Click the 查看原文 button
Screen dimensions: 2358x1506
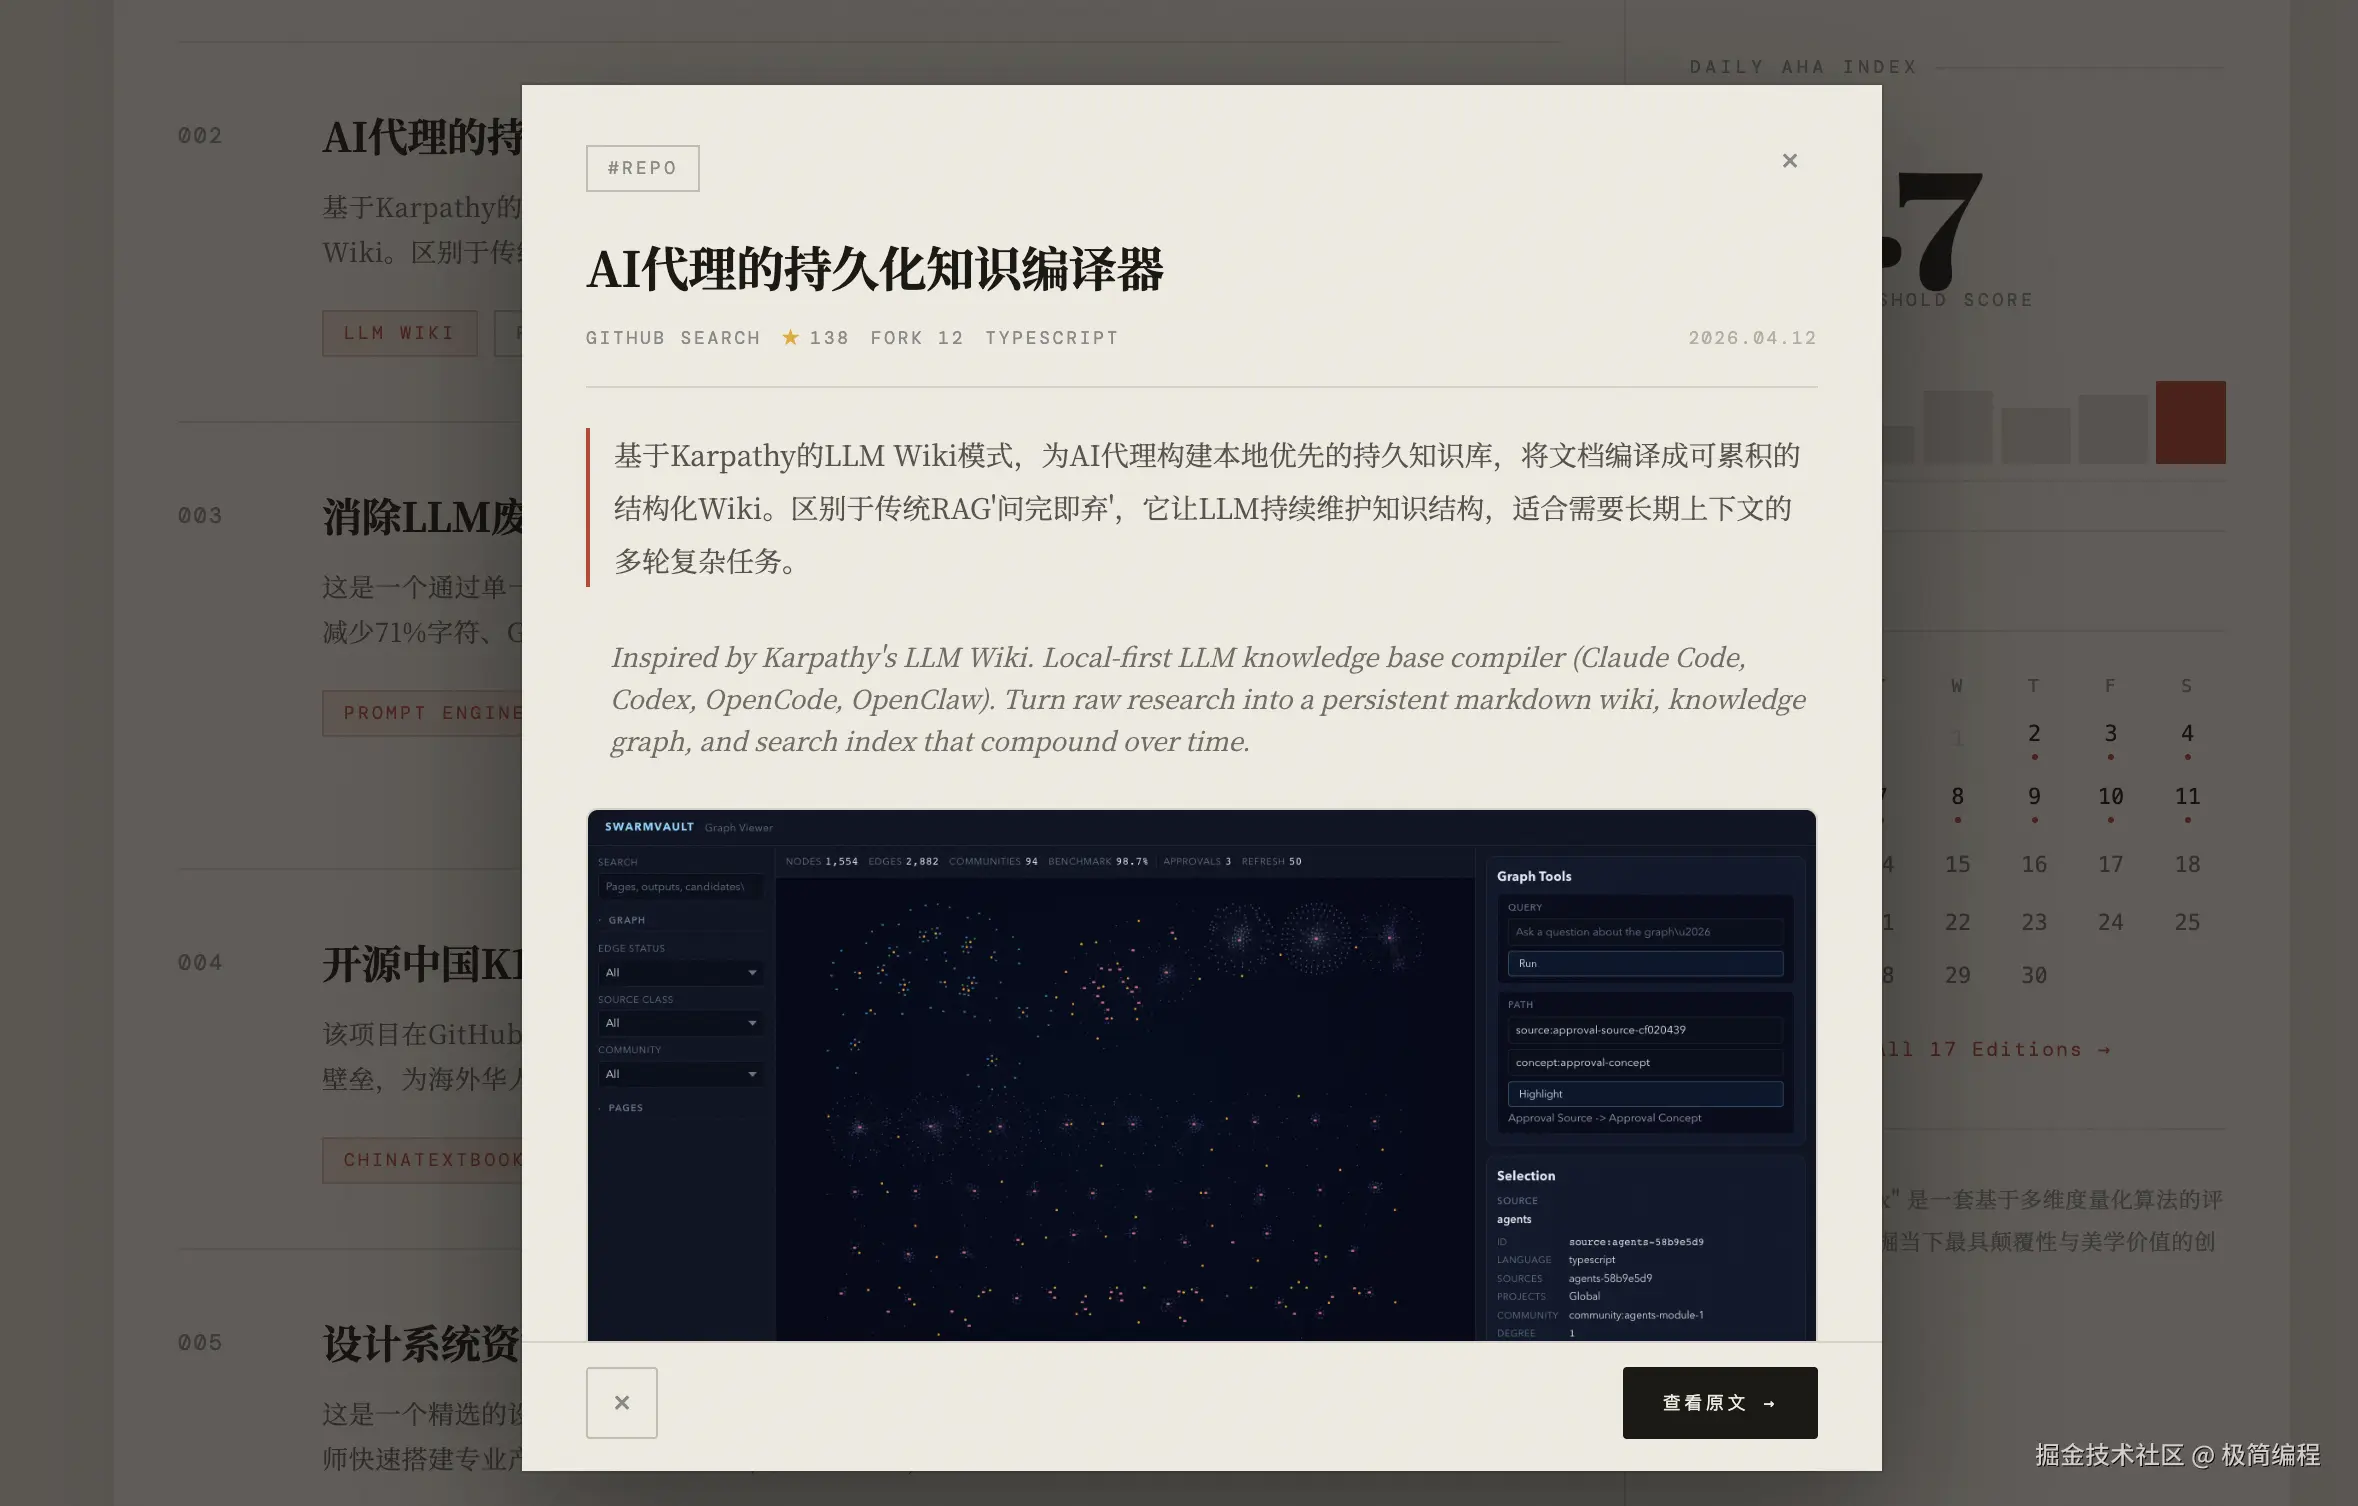click(1719, 1402)
